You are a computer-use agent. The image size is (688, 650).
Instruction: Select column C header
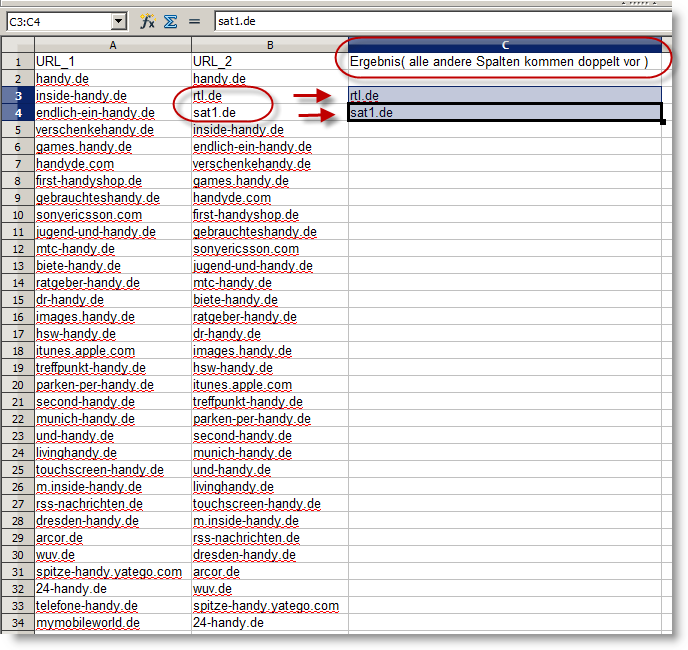tap(505, 45)
